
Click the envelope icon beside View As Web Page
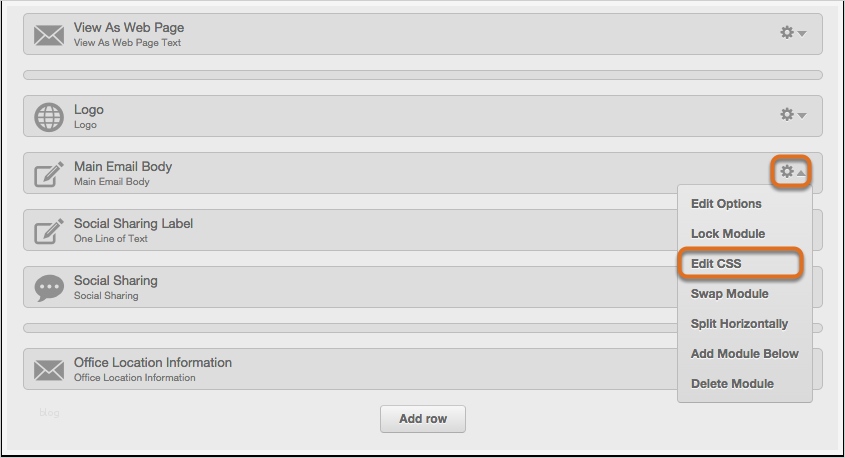(x=49, y=35)
